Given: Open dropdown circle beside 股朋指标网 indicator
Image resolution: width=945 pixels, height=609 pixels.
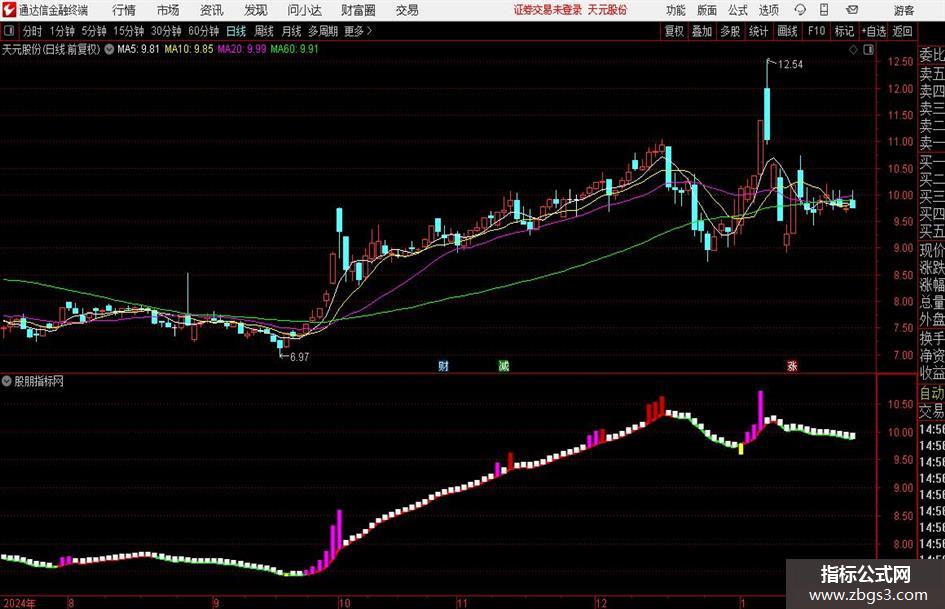Looking at the screenshot, I should [7, 381].
